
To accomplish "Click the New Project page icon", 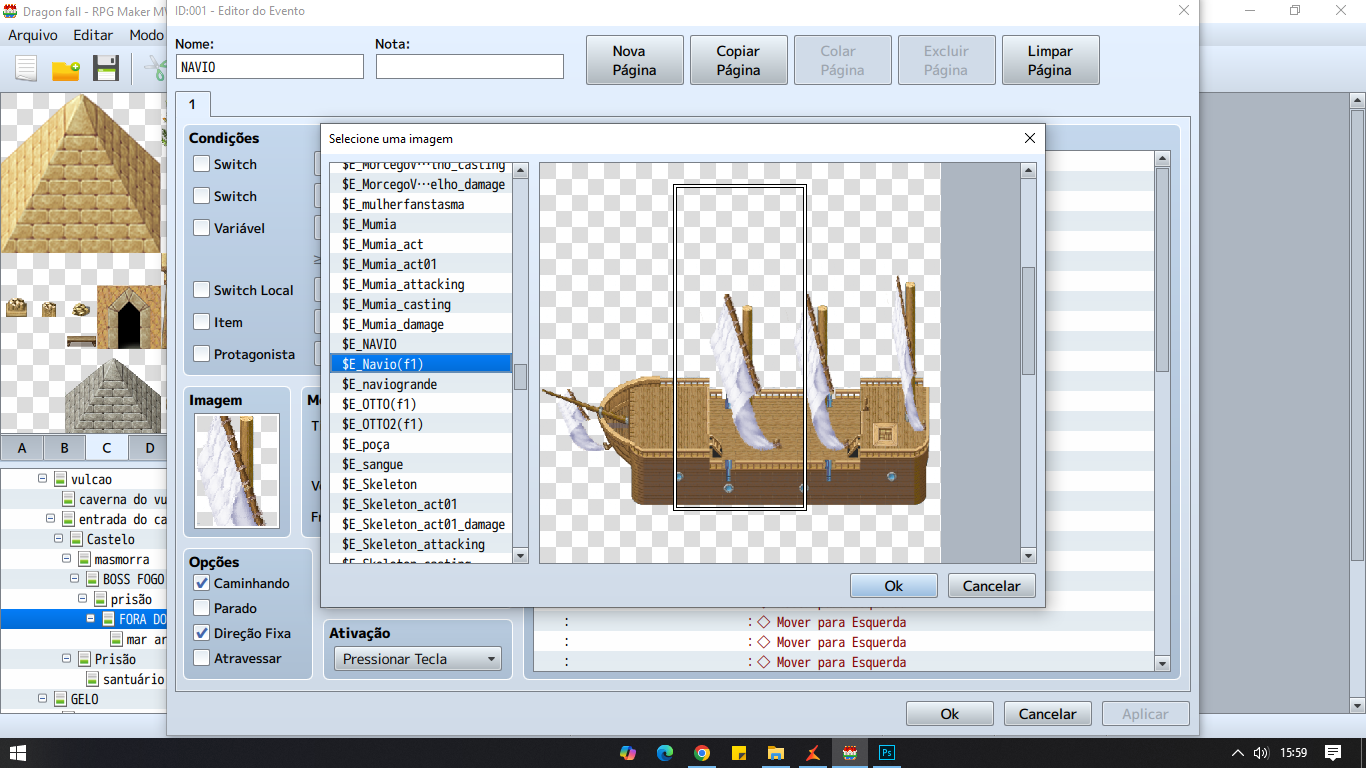I will [x=26, y=69].
